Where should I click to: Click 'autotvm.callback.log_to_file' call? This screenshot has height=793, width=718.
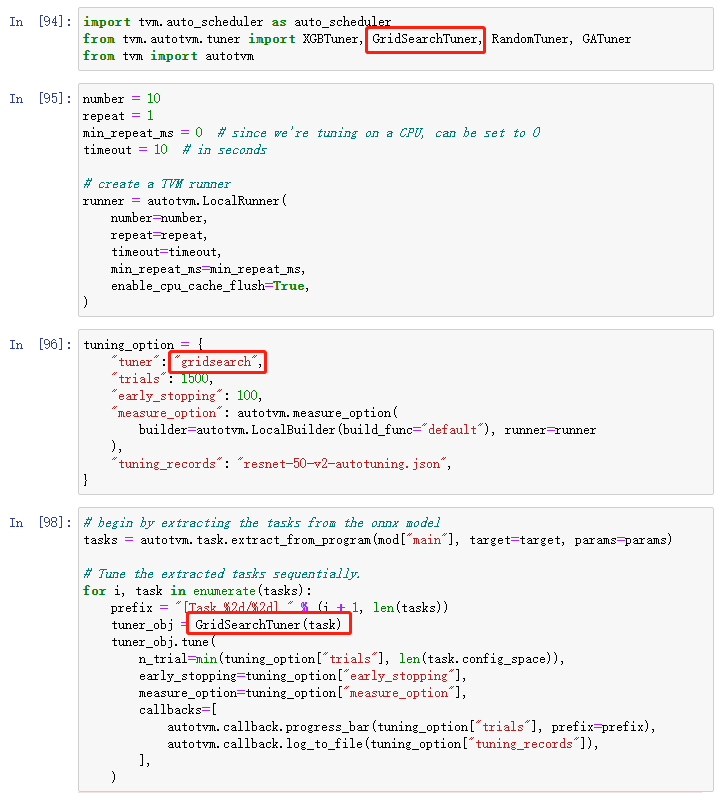(265, 744)
